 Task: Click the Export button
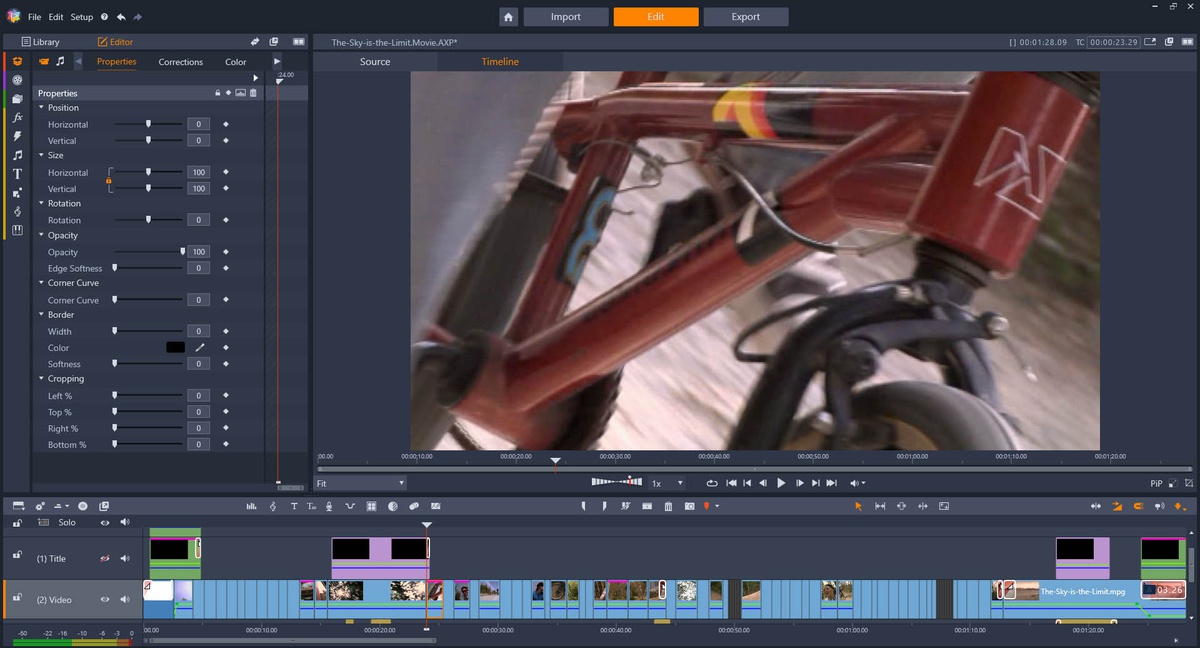(x=745, y=17)
